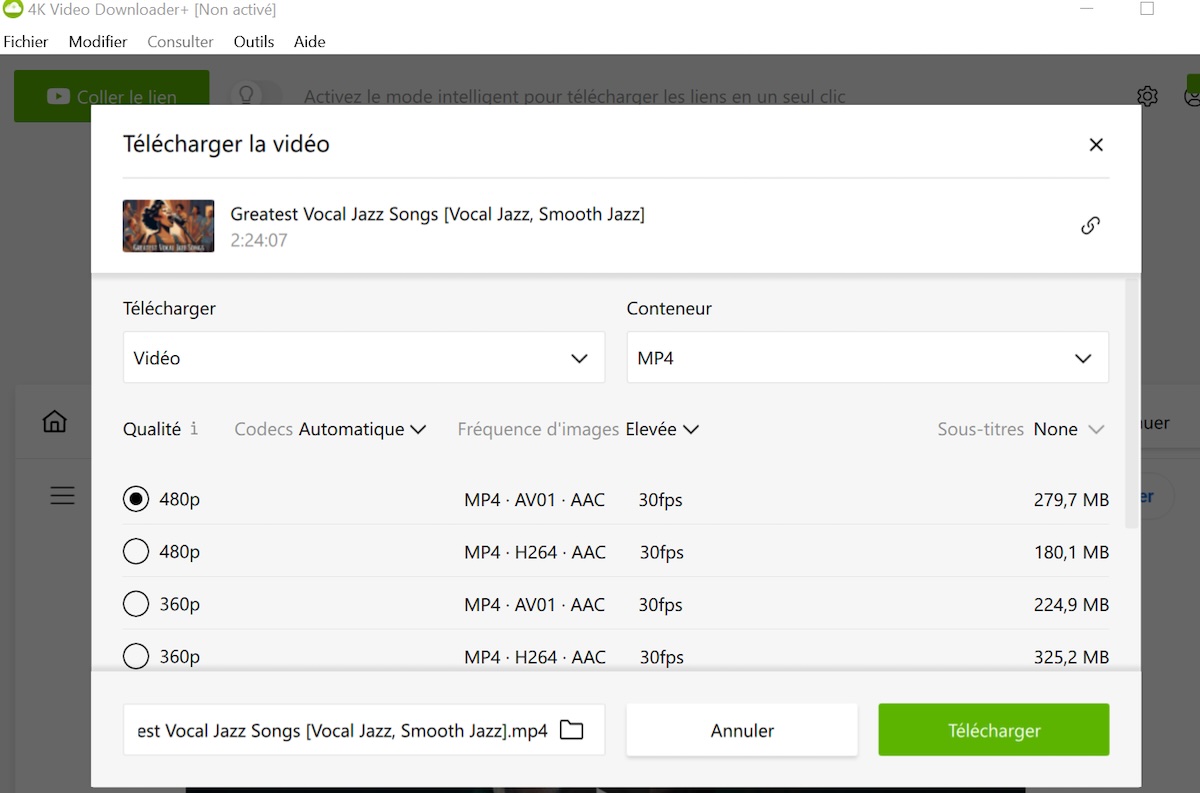Open the Outils menu
Viewport: 1200px width, 793px height.
pyautogui.click(x=254, y=42)
